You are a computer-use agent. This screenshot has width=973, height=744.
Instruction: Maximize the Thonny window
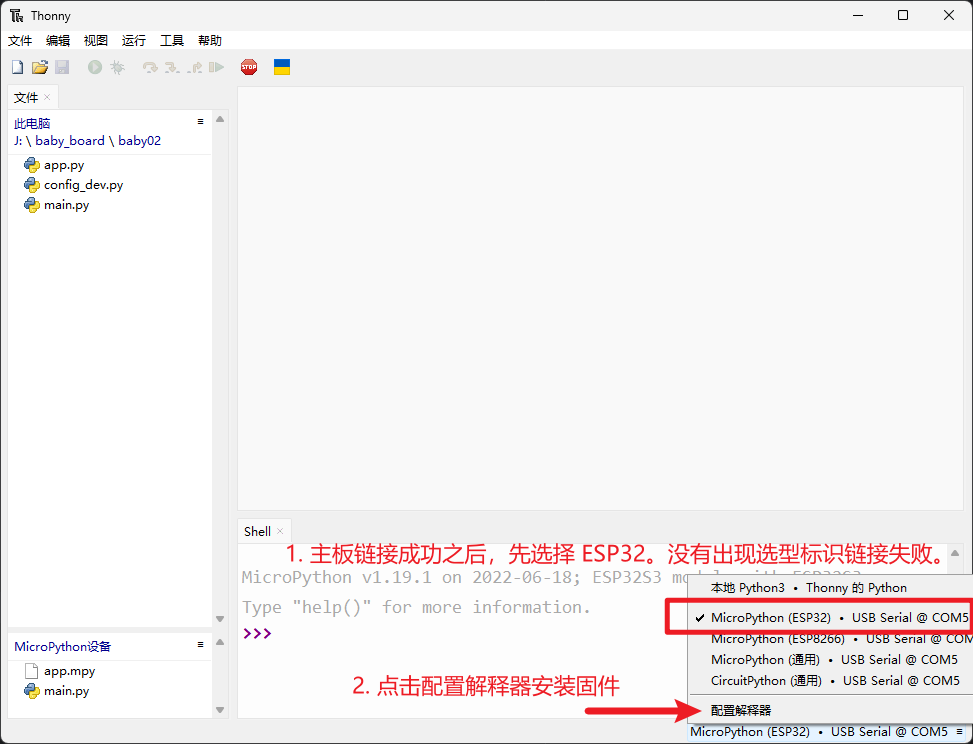[x=903, y=16]
